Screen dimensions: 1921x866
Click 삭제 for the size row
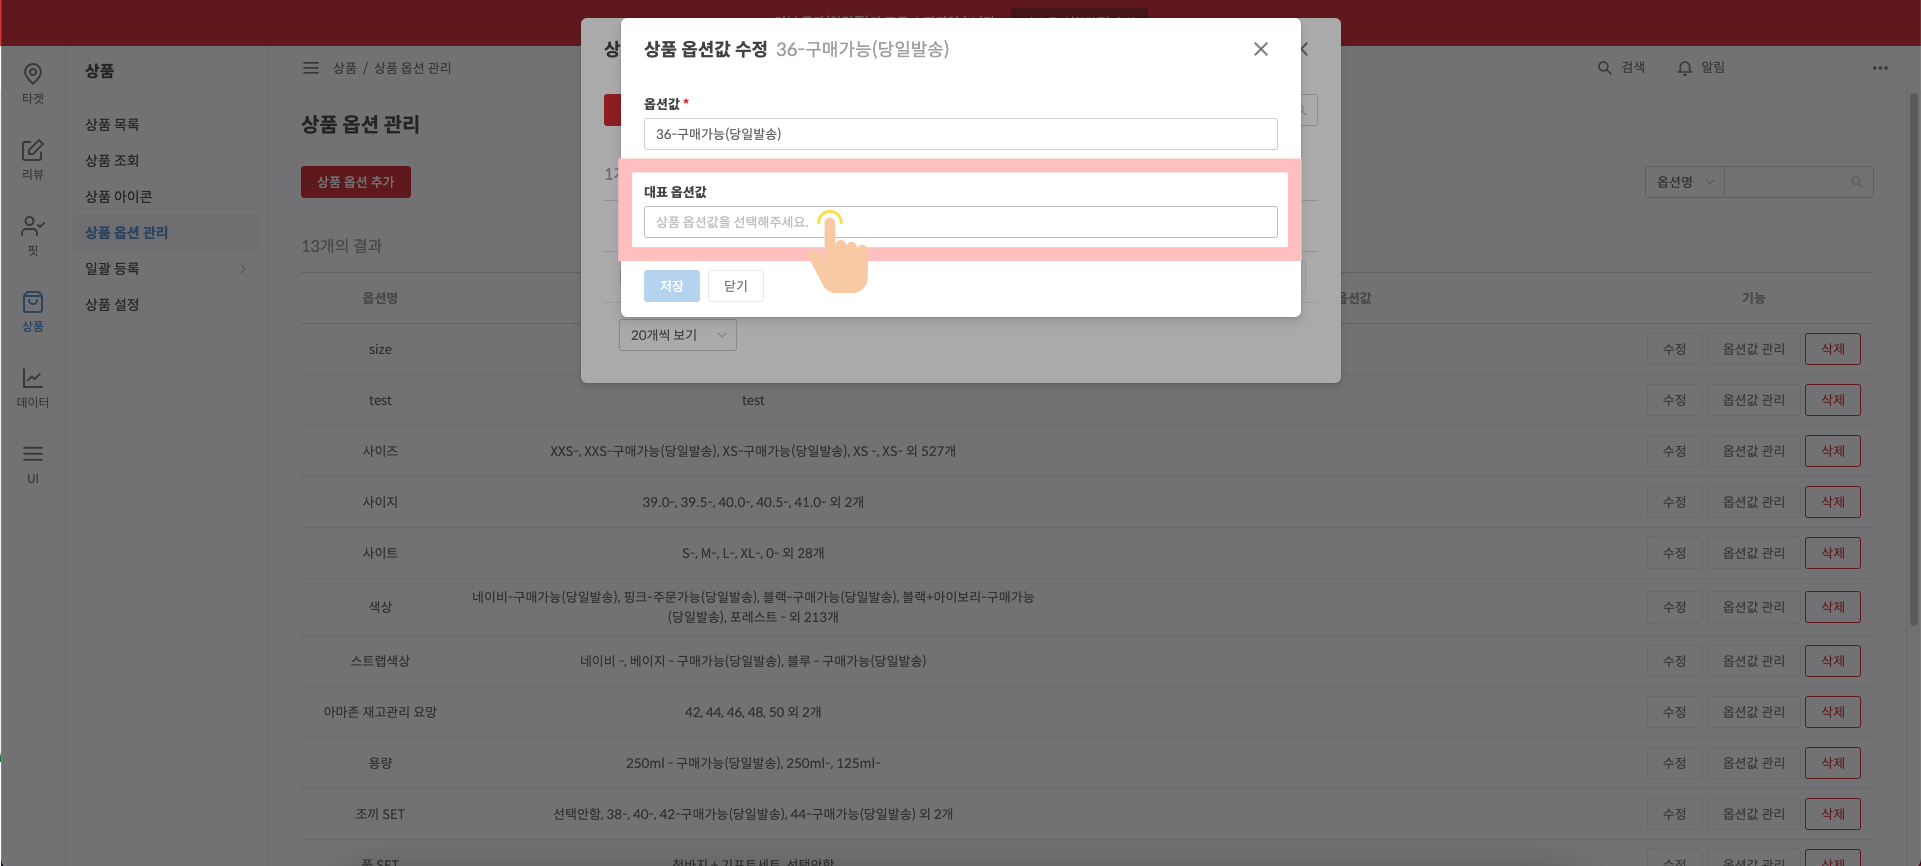click(x=1833, y=349)
